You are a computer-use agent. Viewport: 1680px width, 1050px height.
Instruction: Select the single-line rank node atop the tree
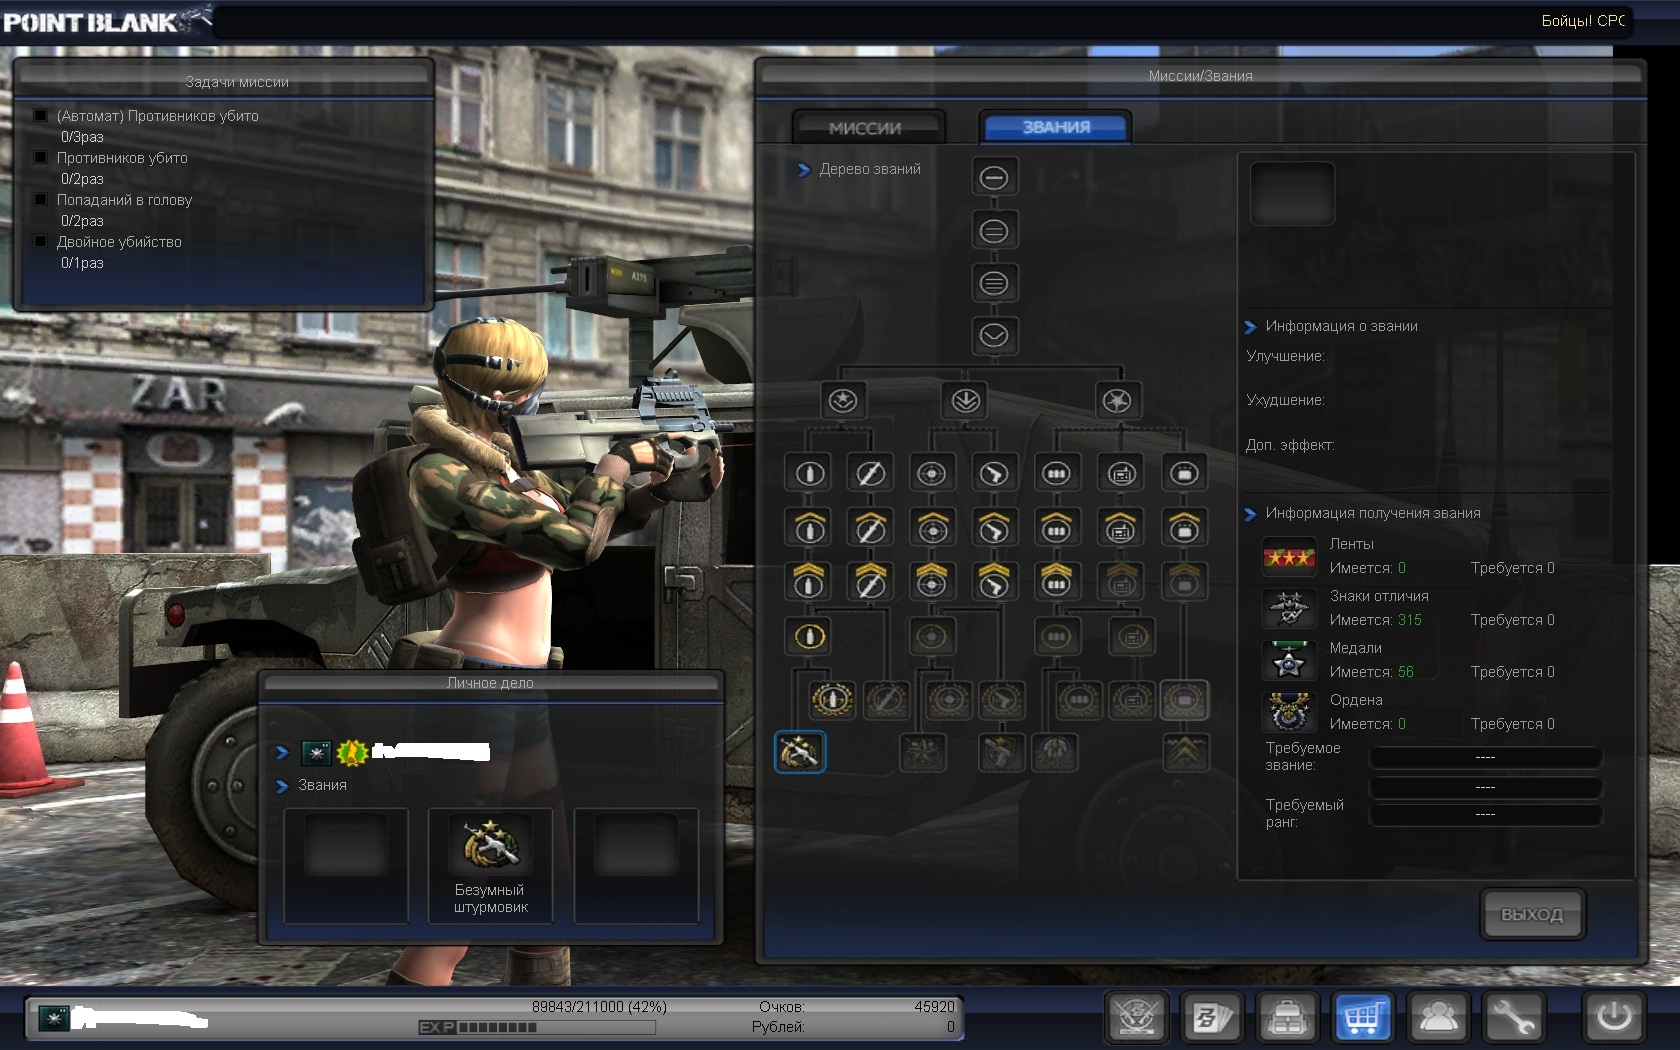pos(993,178)
